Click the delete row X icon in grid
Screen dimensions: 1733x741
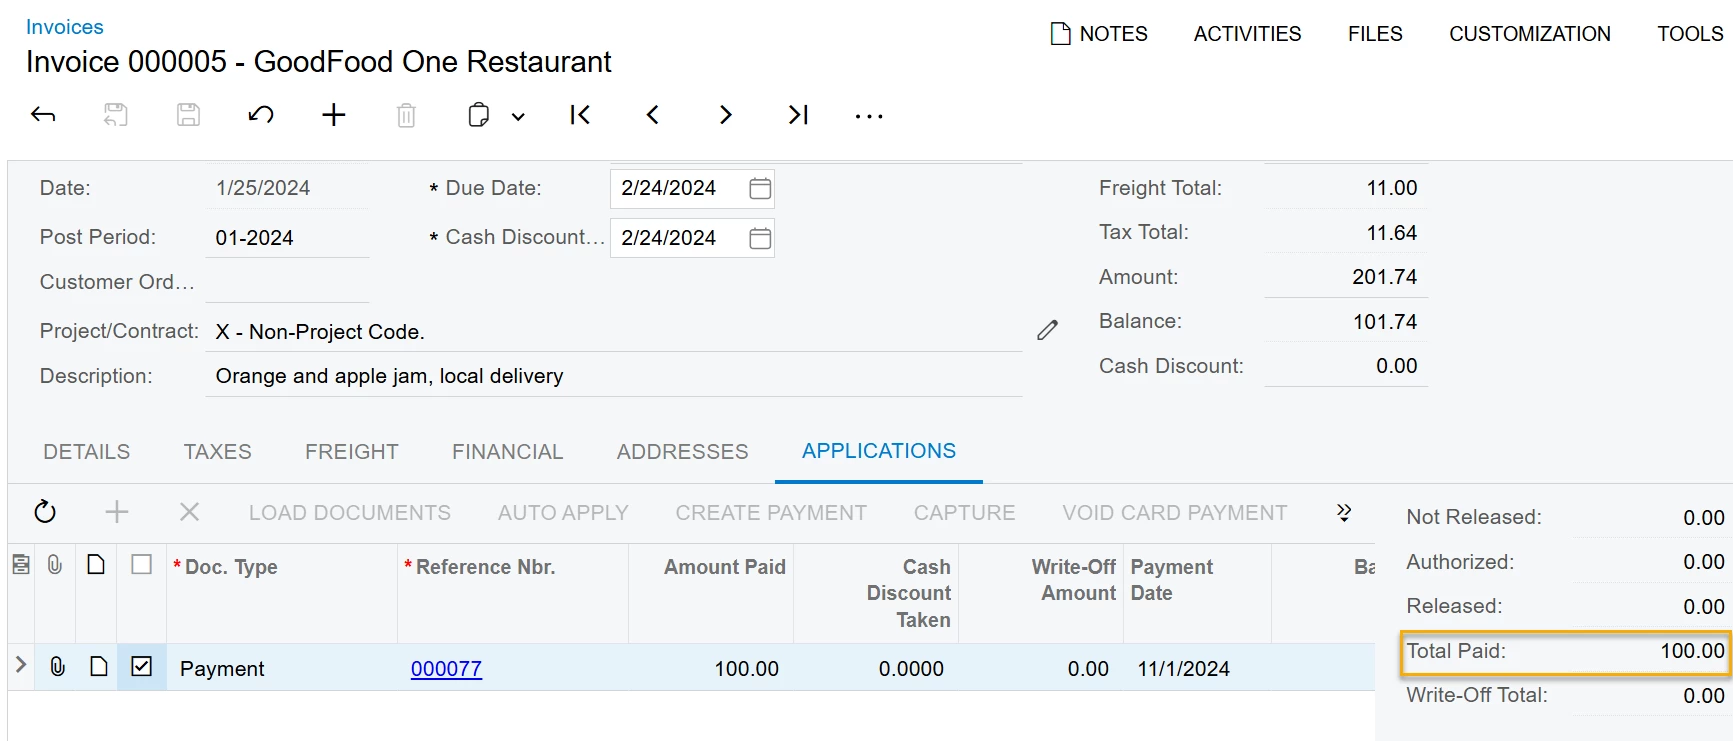pos(189,512)
